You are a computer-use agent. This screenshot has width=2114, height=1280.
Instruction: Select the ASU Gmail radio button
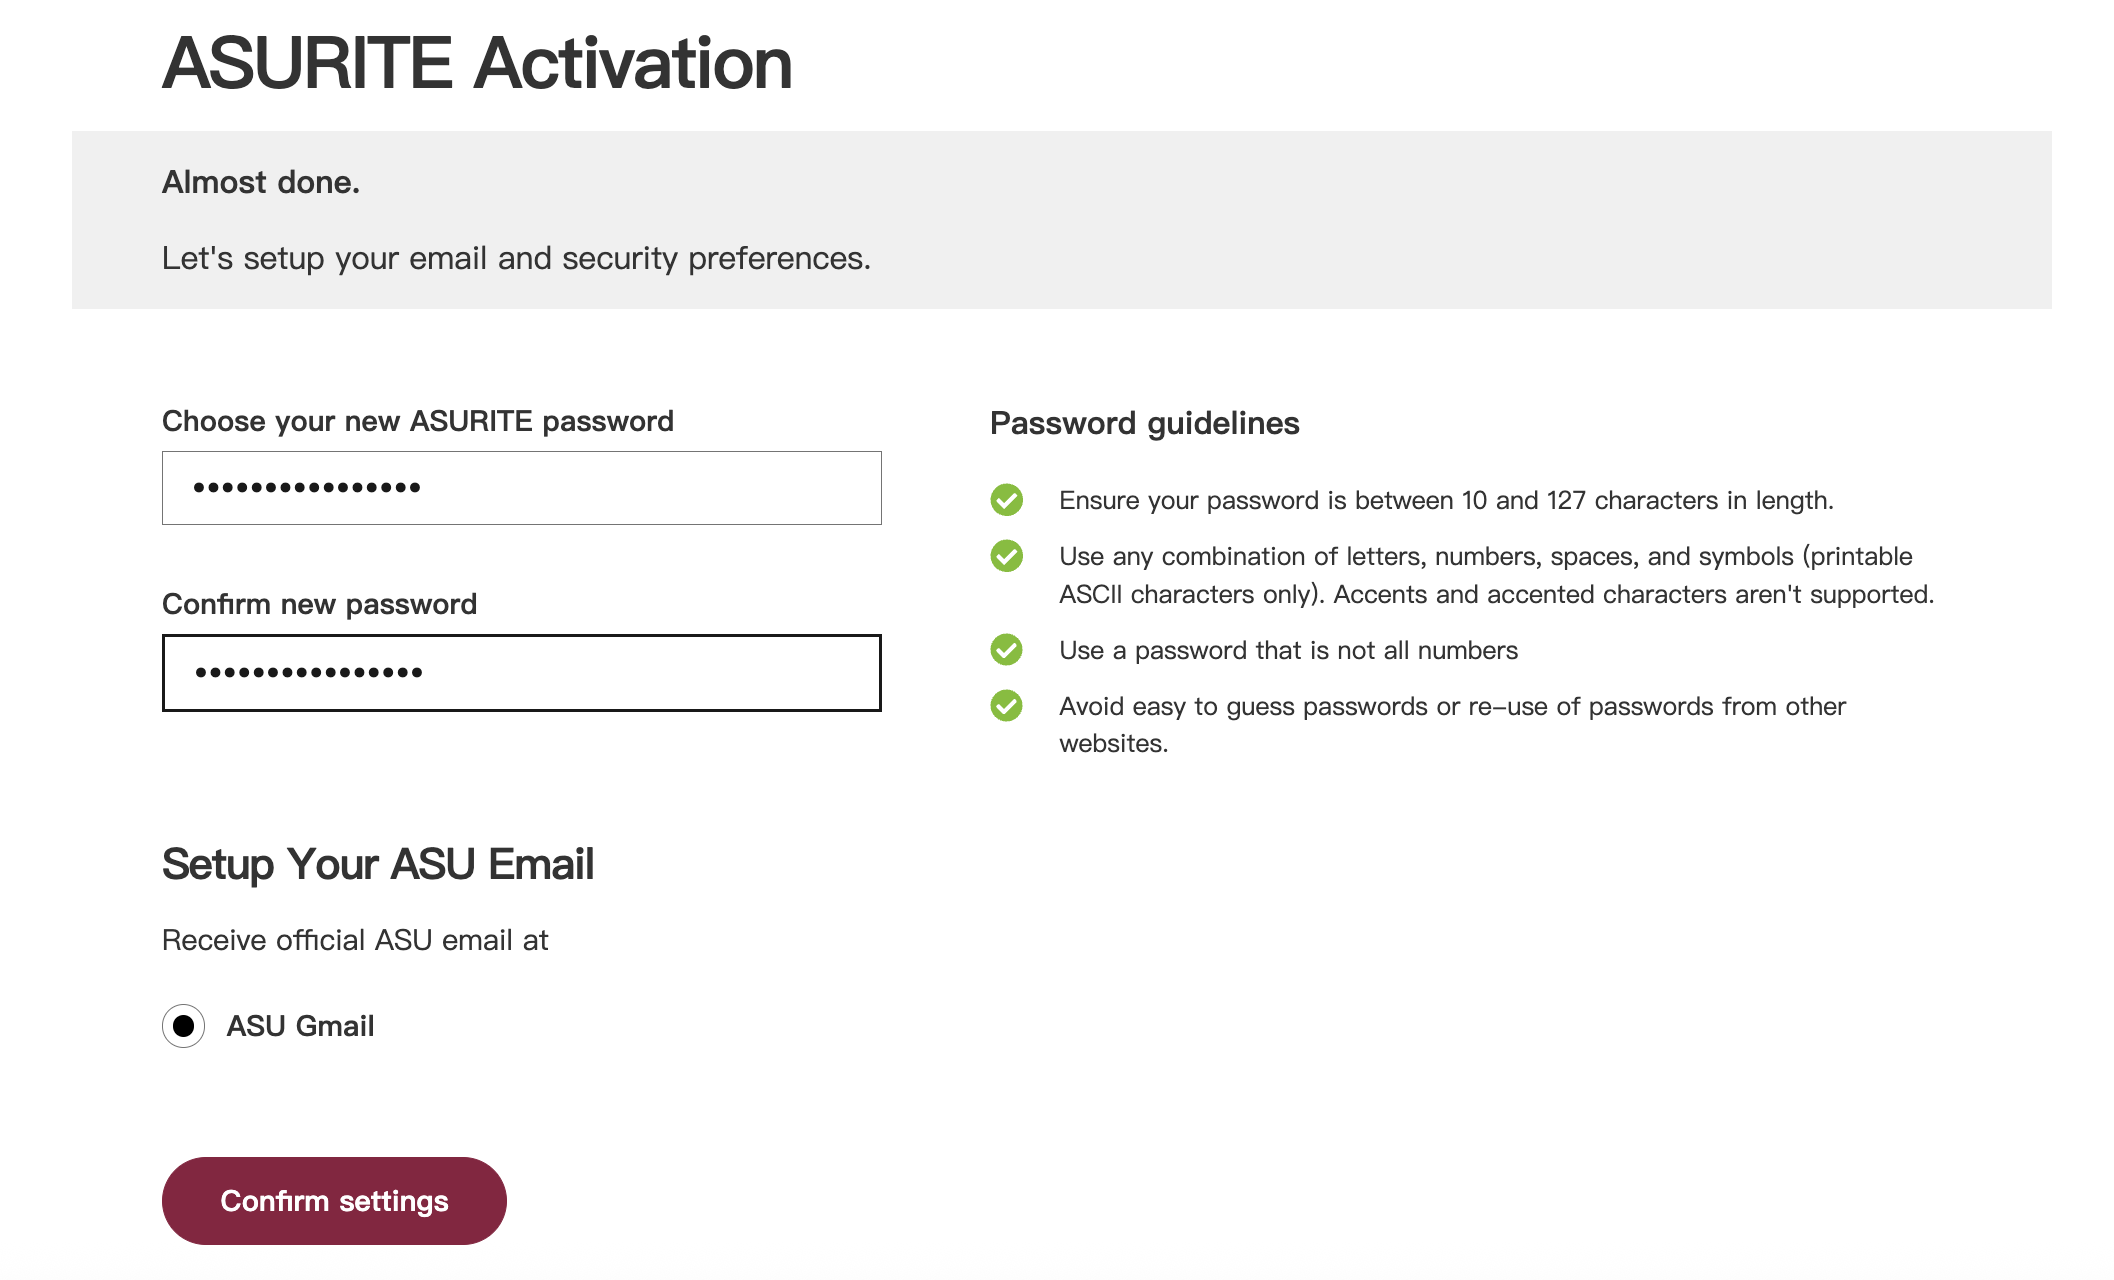[x=184, y=1026]
